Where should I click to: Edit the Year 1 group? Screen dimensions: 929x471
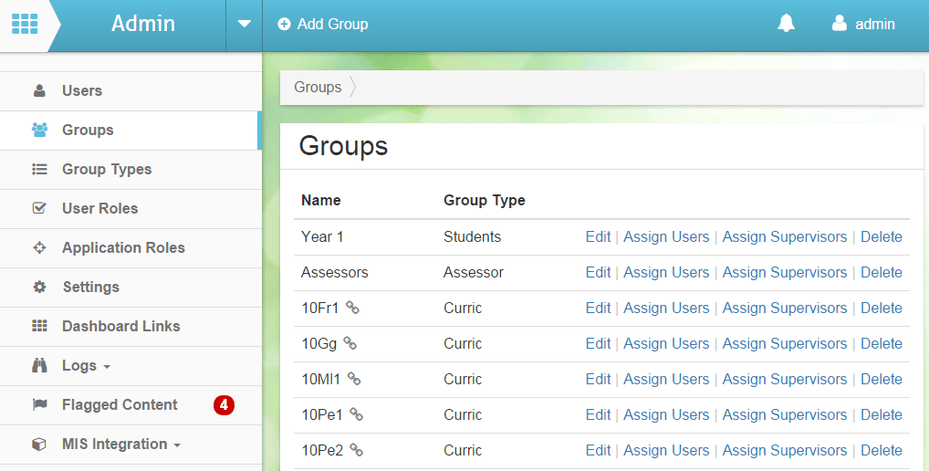click(598, 236)
